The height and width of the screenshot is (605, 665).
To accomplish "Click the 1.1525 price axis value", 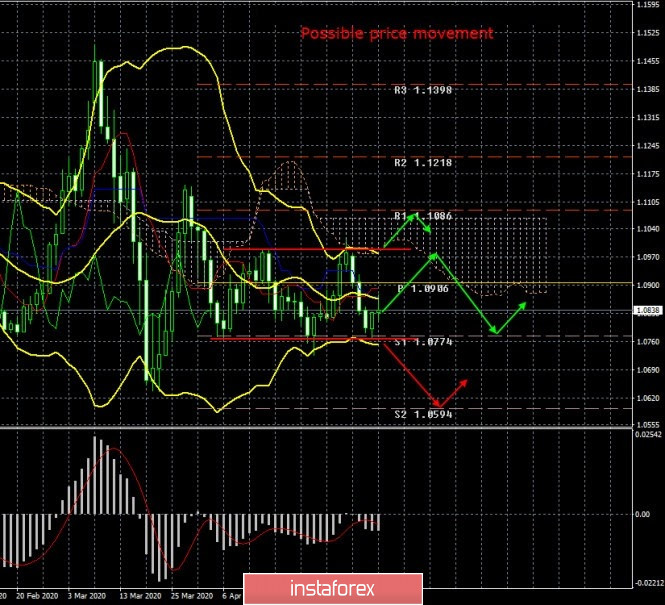I will [648, 33].
